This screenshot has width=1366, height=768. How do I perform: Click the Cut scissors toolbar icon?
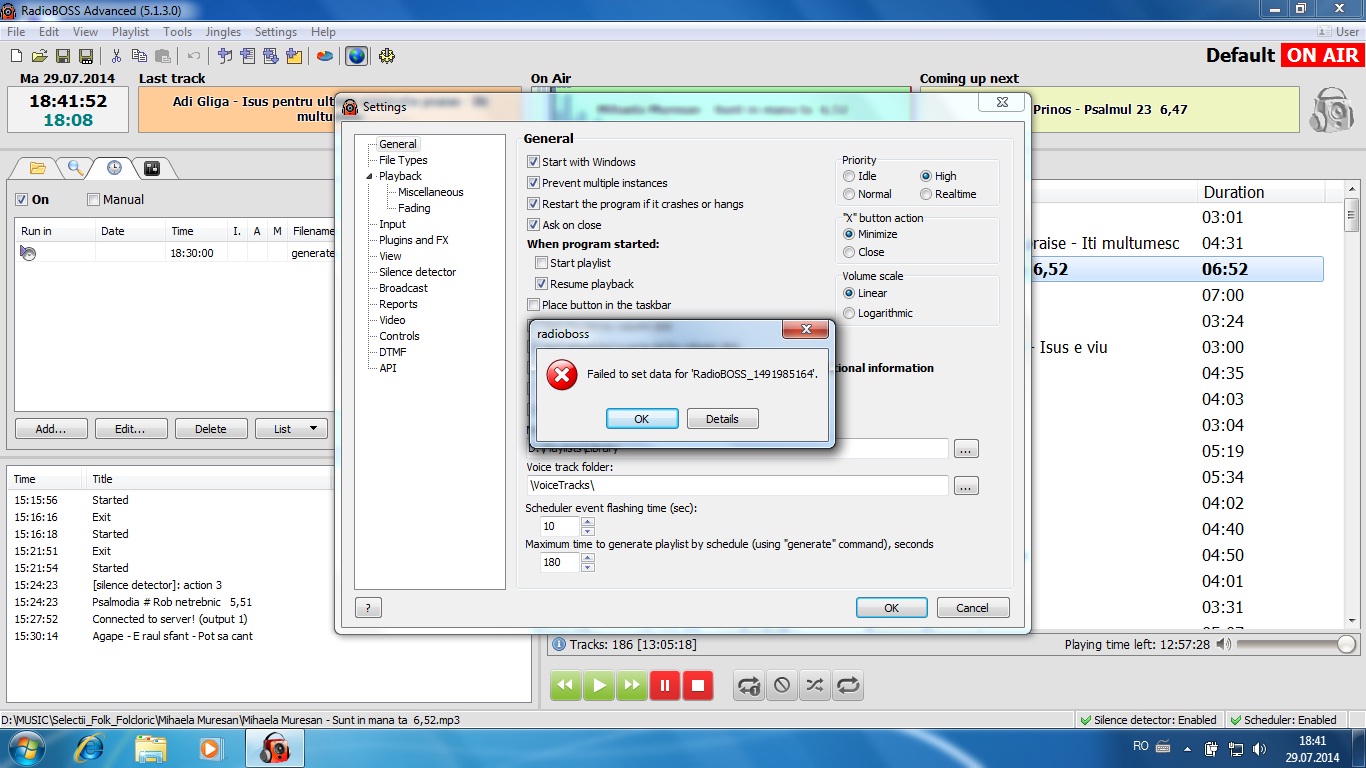point(116,56)
